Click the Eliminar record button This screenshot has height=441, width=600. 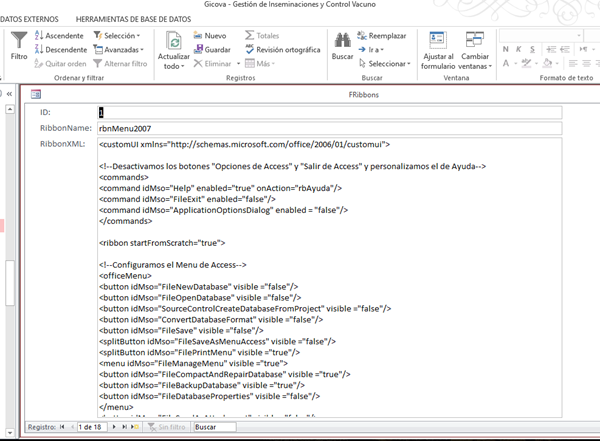213,64
